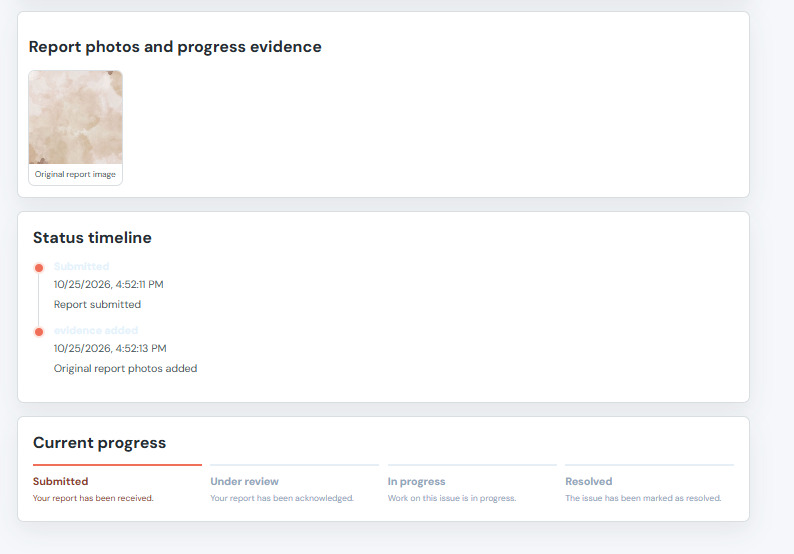Select the In progress step
The width and height of the screenshot is (794, 554).
pos(472,484)
